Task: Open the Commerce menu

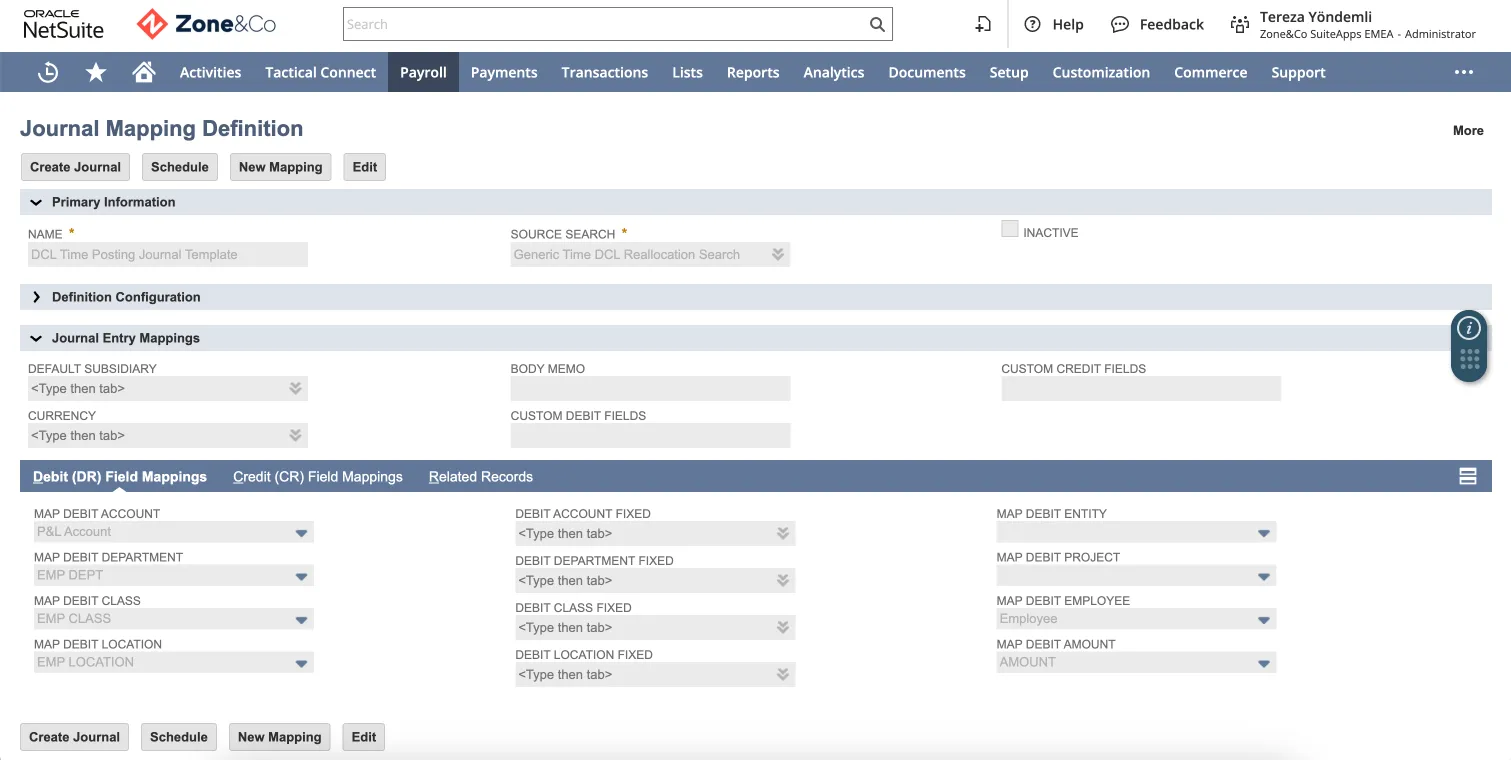Action: coord(1211,72)
